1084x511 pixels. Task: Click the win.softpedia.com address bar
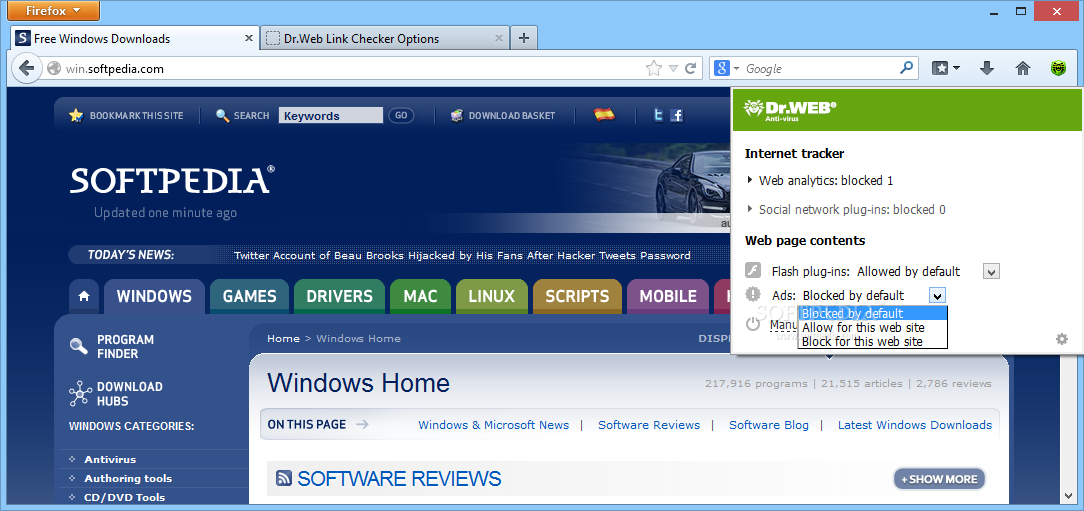353,68
